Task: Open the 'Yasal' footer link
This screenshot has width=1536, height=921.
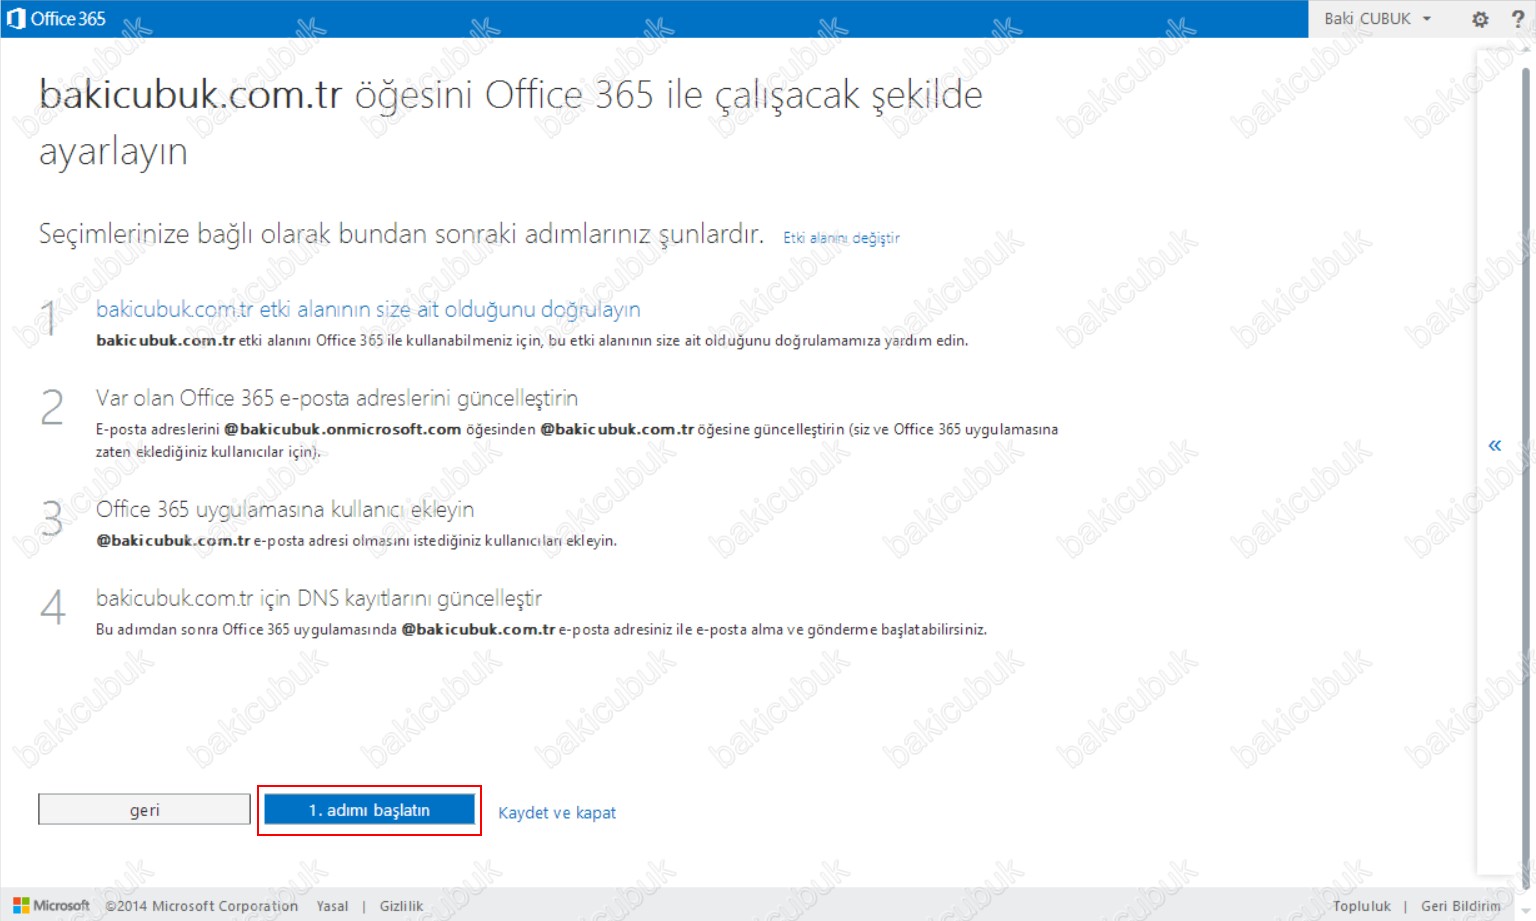Action: click(332, 906)
